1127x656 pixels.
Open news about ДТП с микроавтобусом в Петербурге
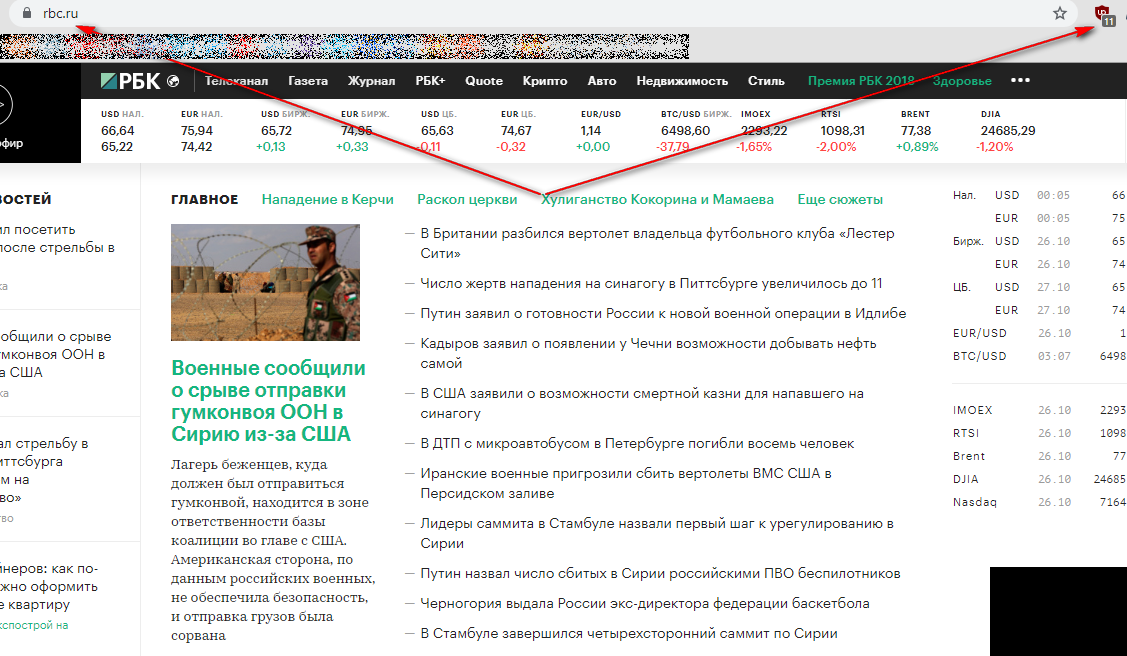[x=637, y=443]
